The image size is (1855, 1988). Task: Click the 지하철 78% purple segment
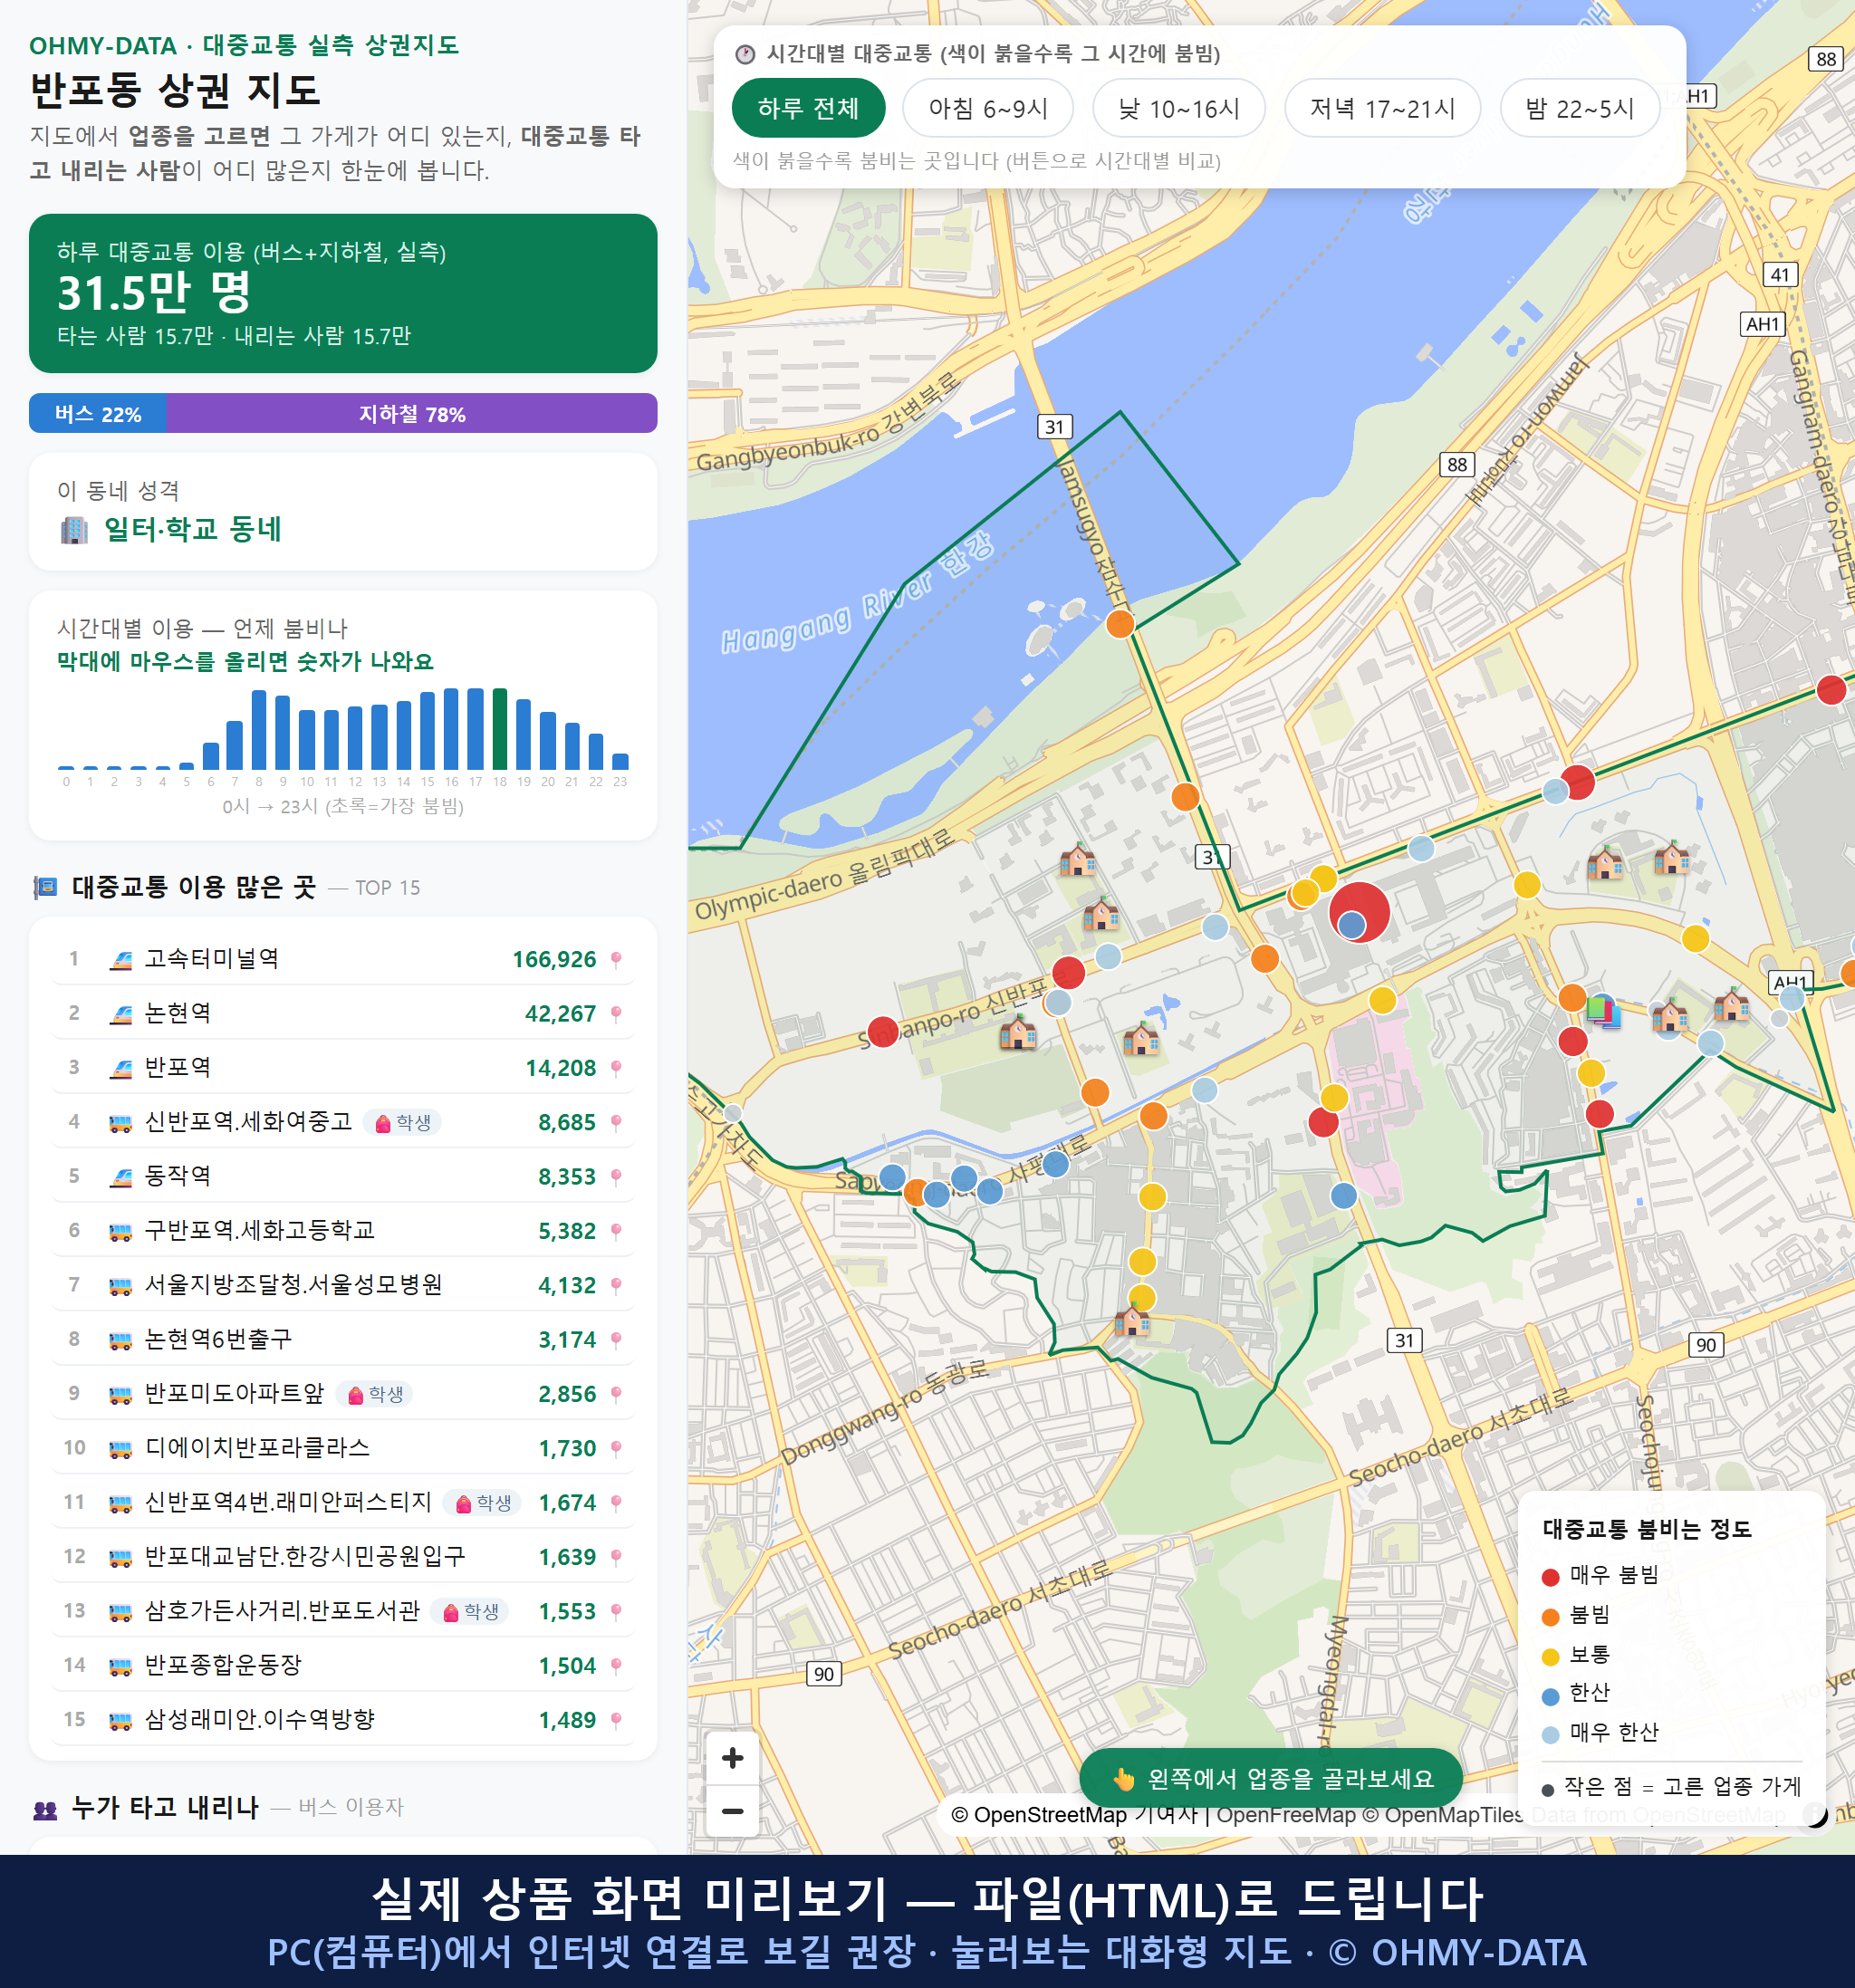(x=412, y=413)
